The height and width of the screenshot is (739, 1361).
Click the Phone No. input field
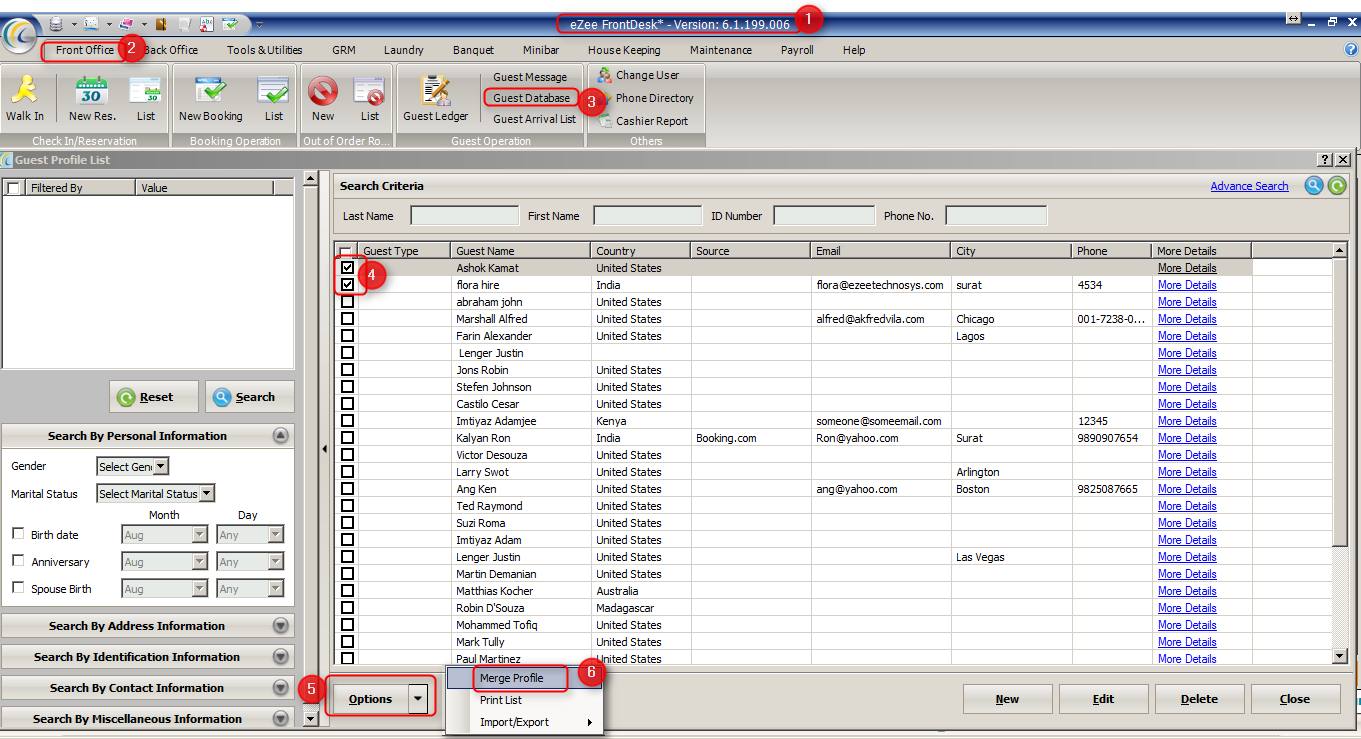996,215
